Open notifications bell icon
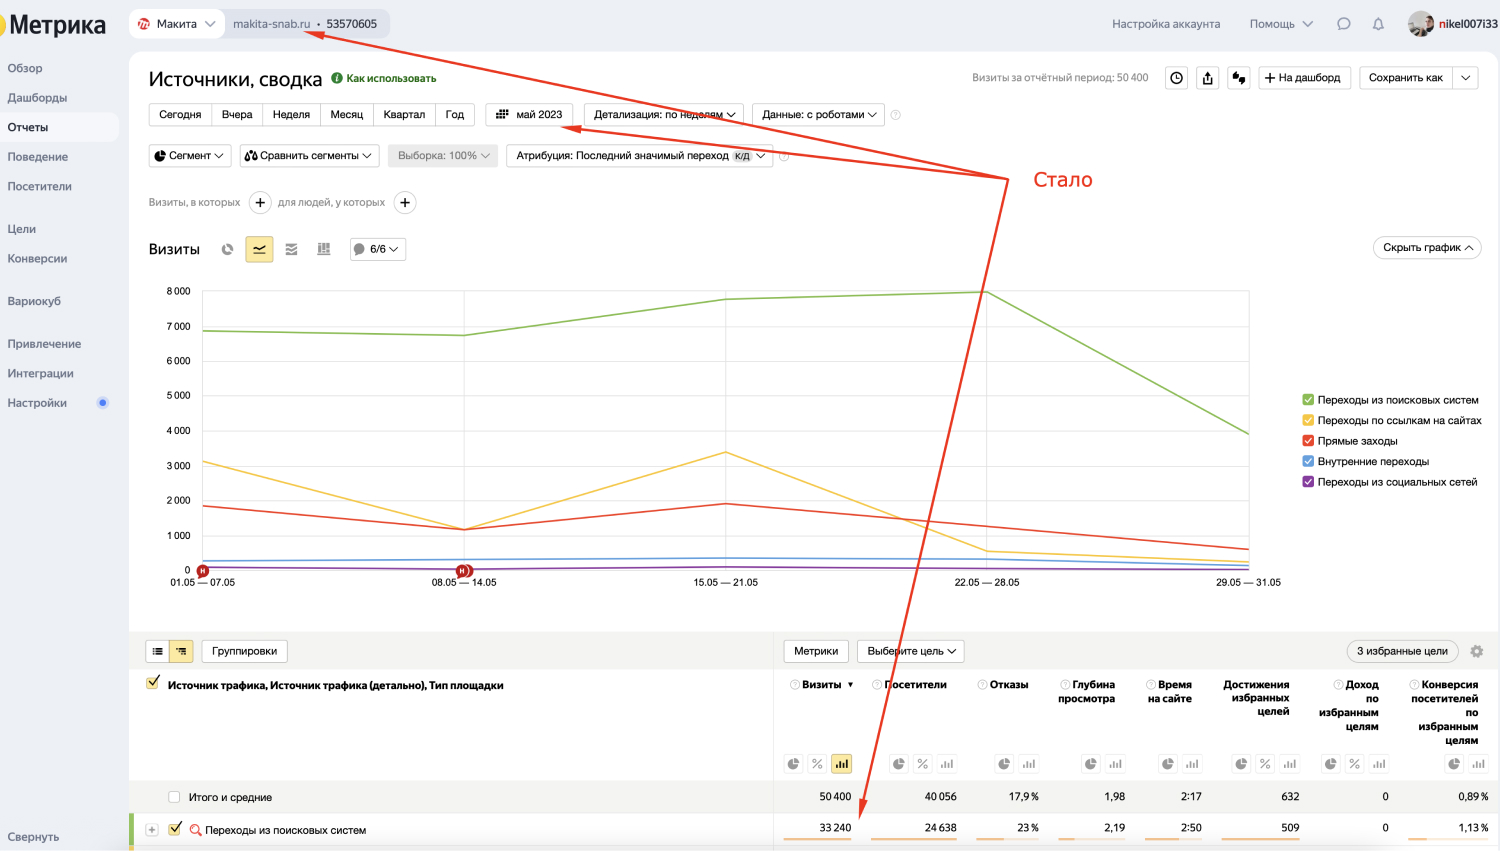 [1378, 24]
